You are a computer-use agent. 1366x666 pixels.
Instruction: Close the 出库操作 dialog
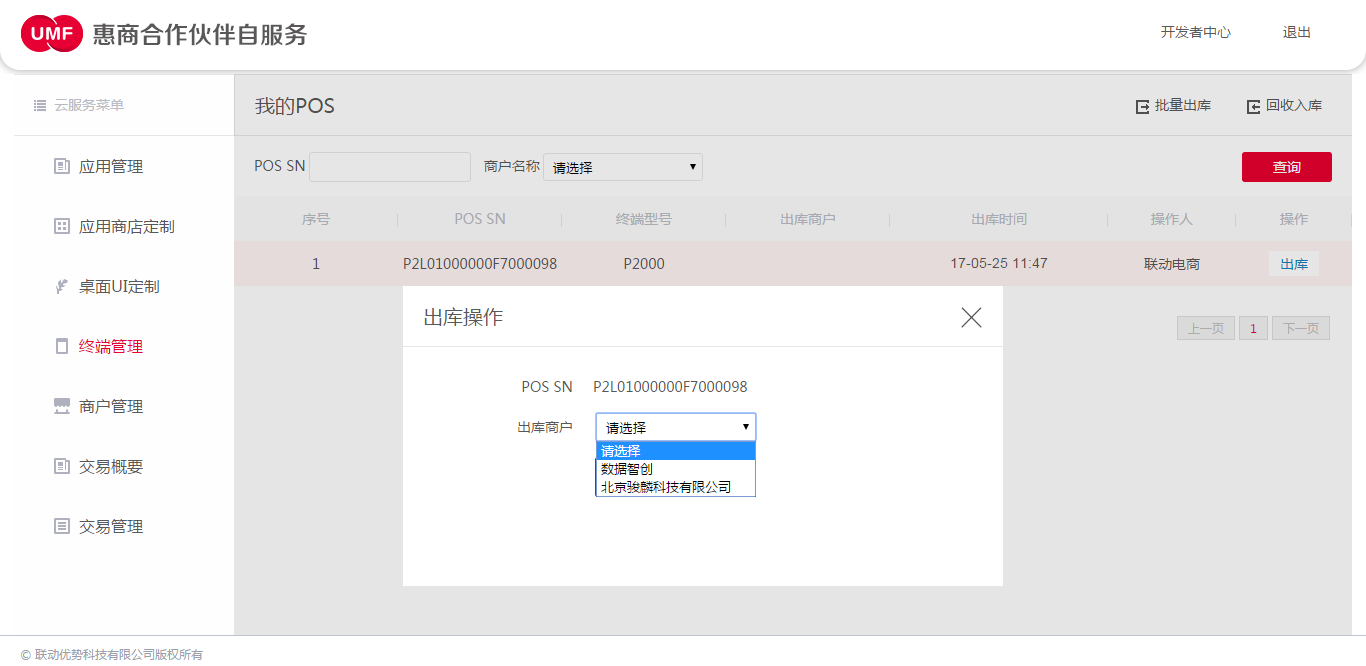point(971,317)
